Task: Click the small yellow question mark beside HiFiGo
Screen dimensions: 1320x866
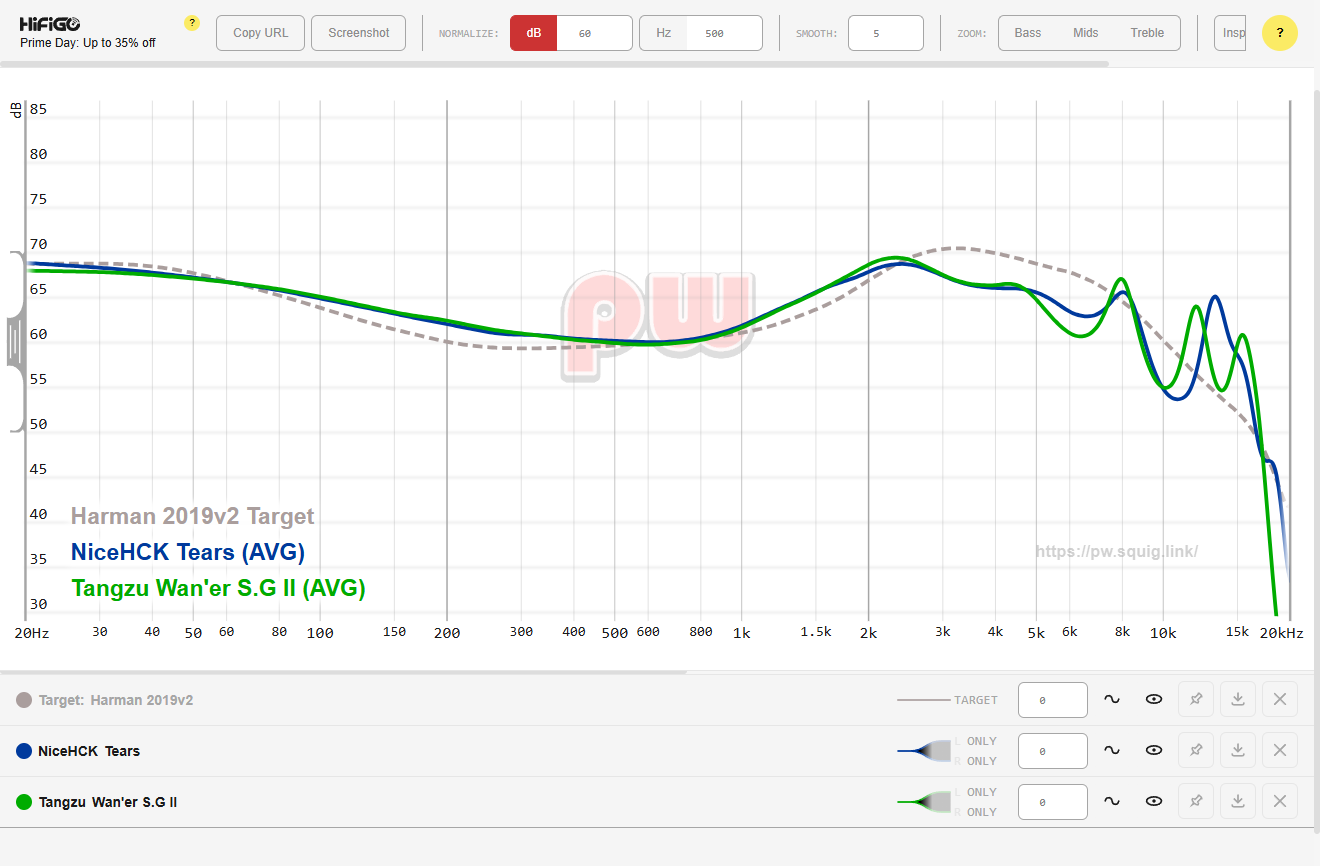Action: 192,23
